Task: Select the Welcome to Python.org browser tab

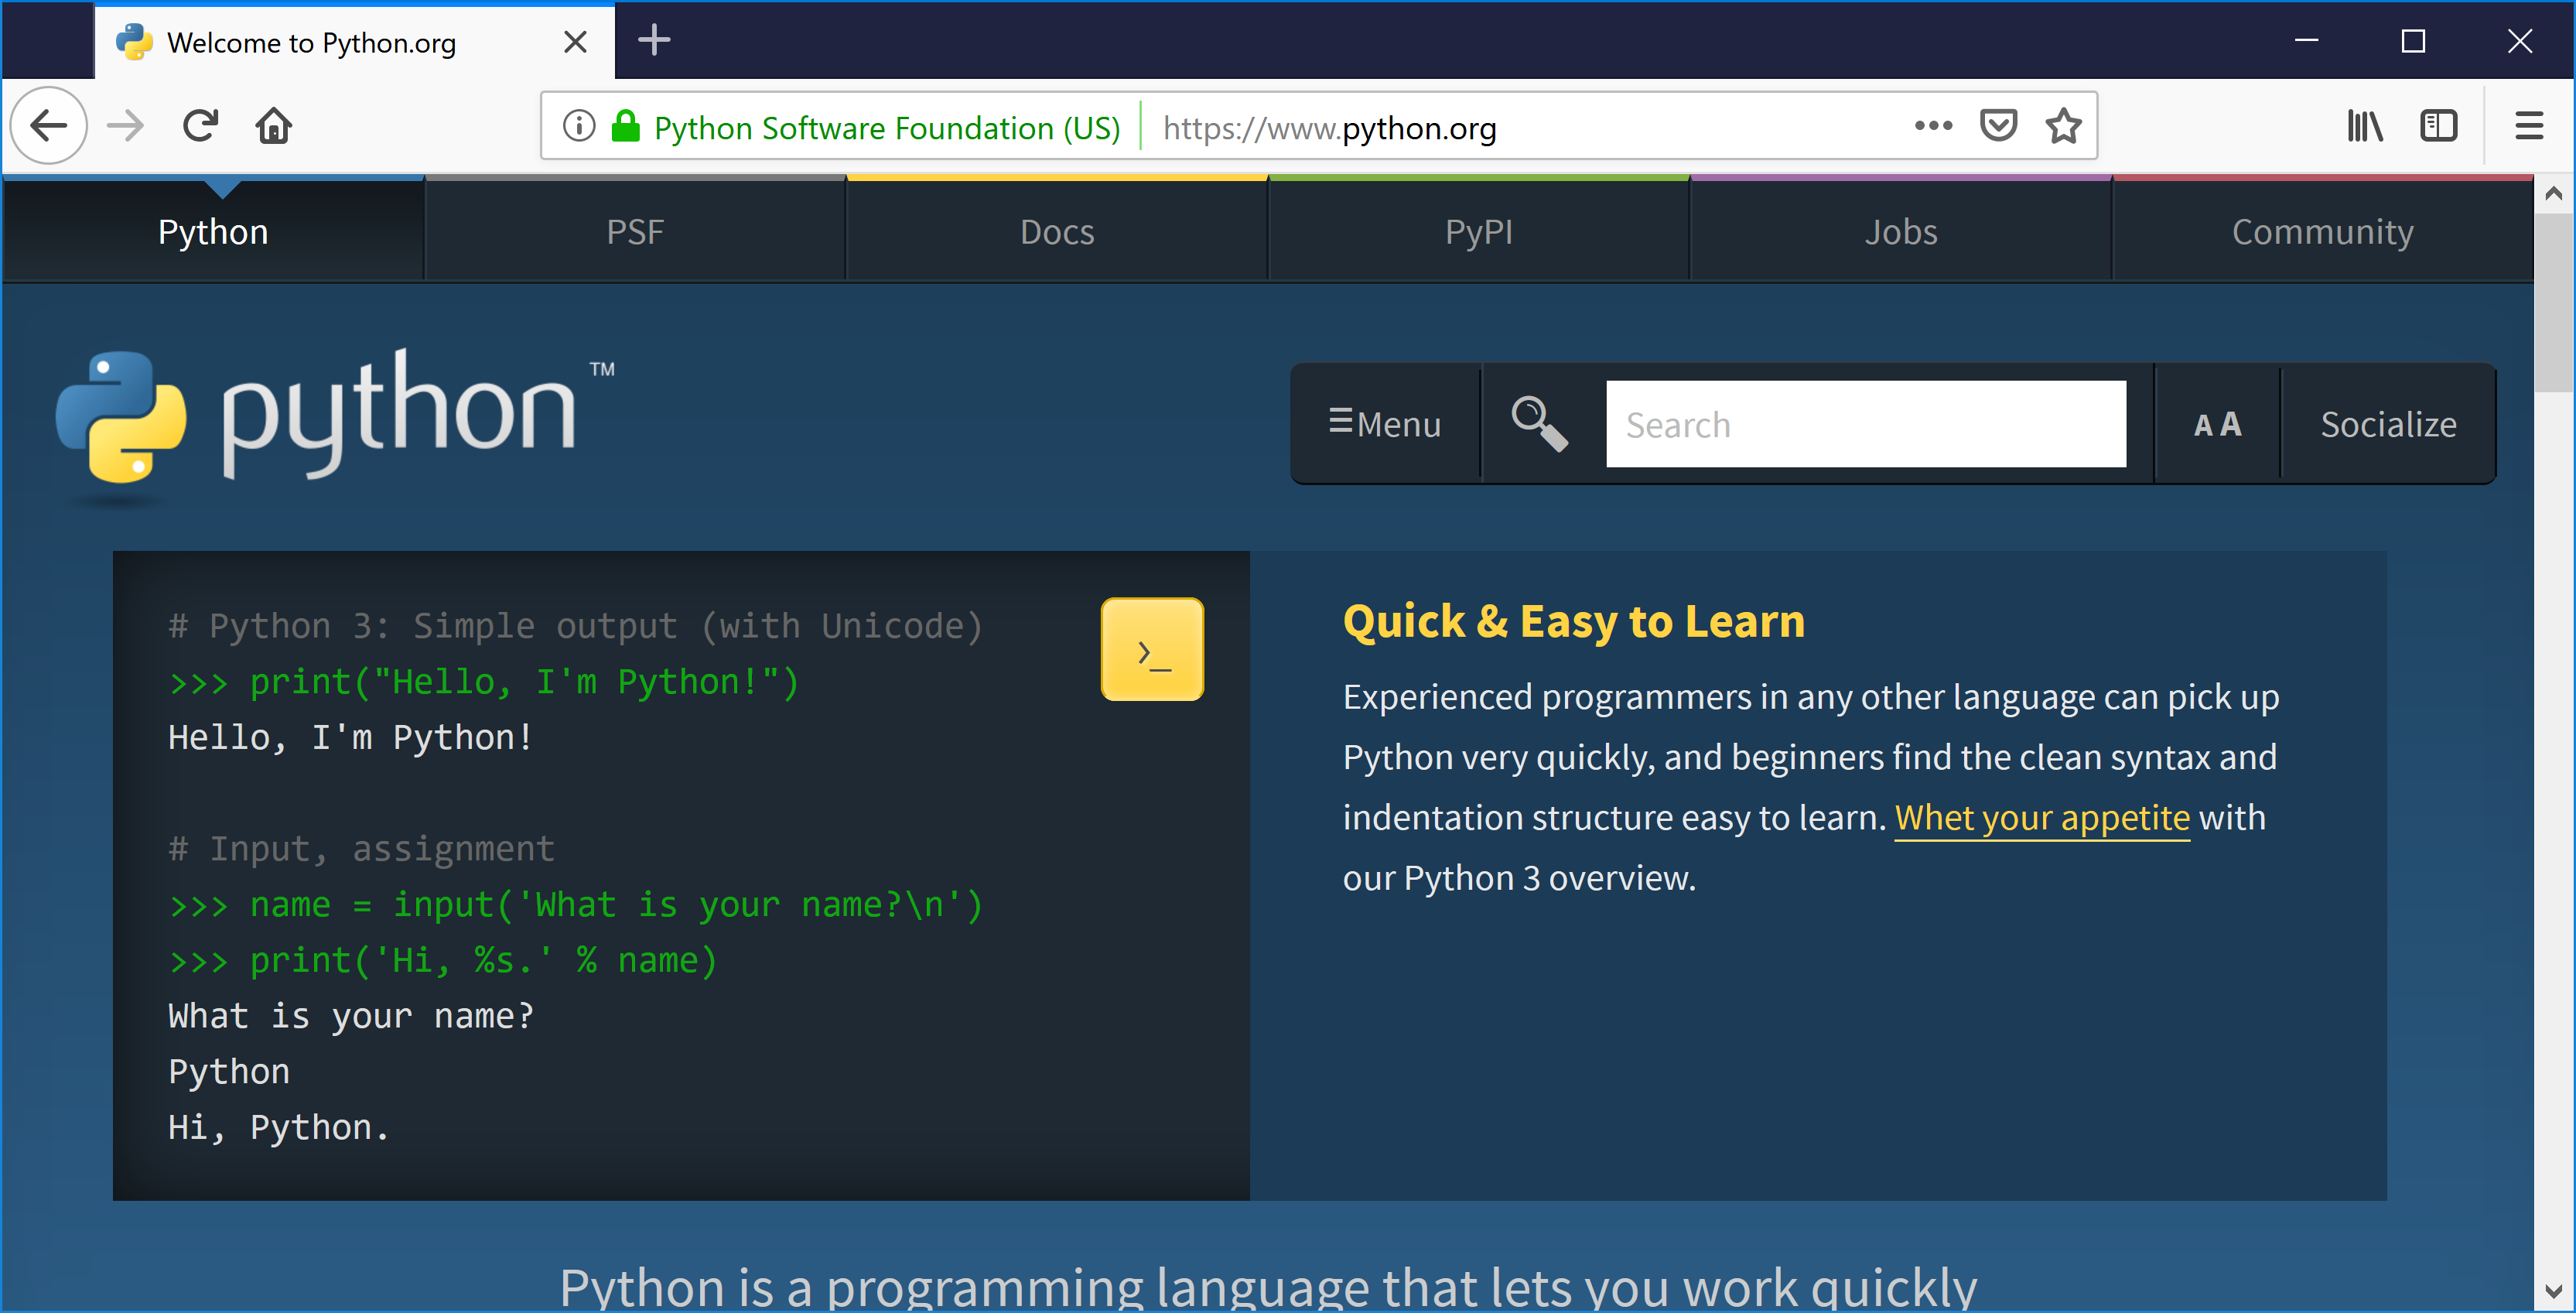Action: point(354,42)
